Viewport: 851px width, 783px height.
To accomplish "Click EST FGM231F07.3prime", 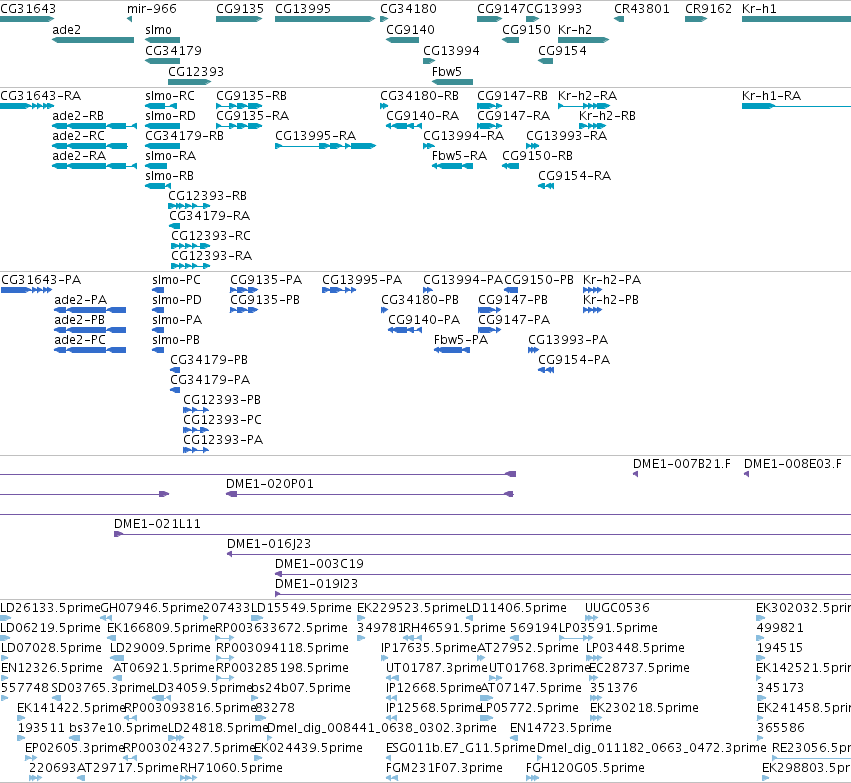I will (x=391, y=778).
